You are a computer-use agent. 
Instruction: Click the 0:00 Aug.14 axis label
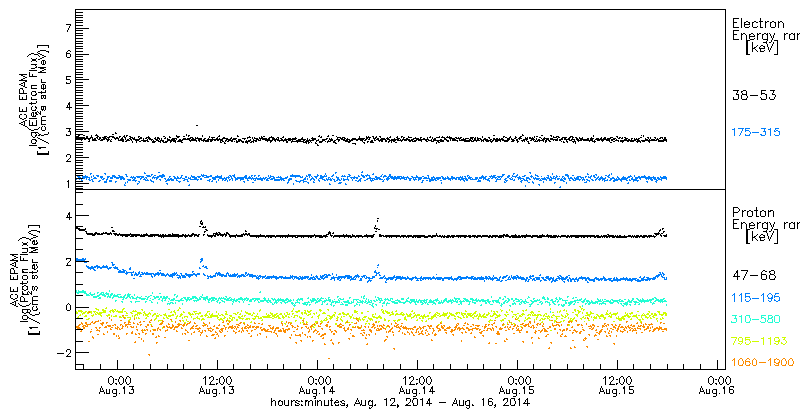(317, 385)
